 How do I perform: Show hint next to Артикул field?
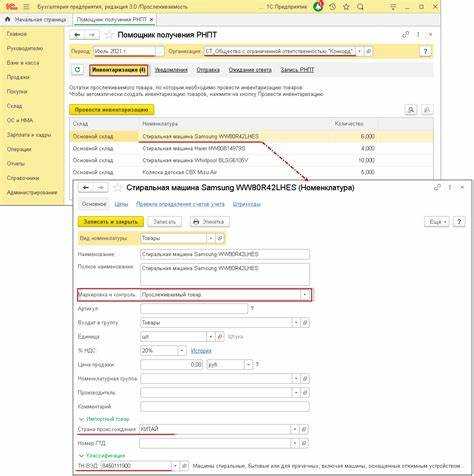(x=252, y=309)
